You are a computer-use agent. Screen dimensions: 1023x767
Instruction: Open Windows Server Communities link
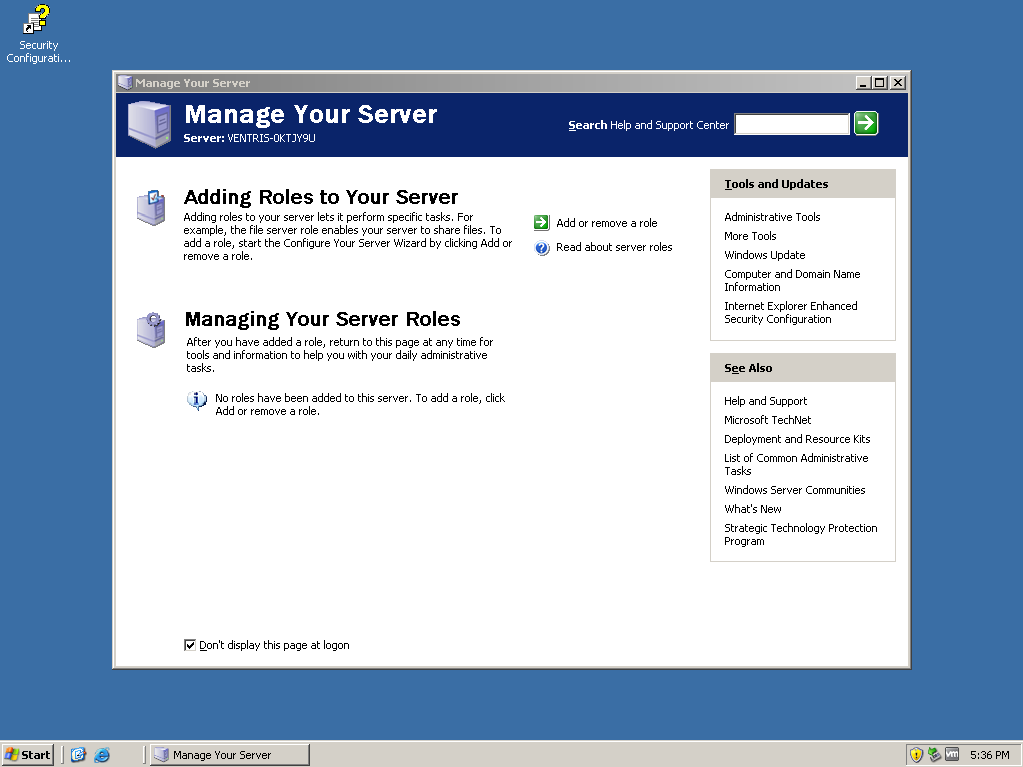coord(795,490)
